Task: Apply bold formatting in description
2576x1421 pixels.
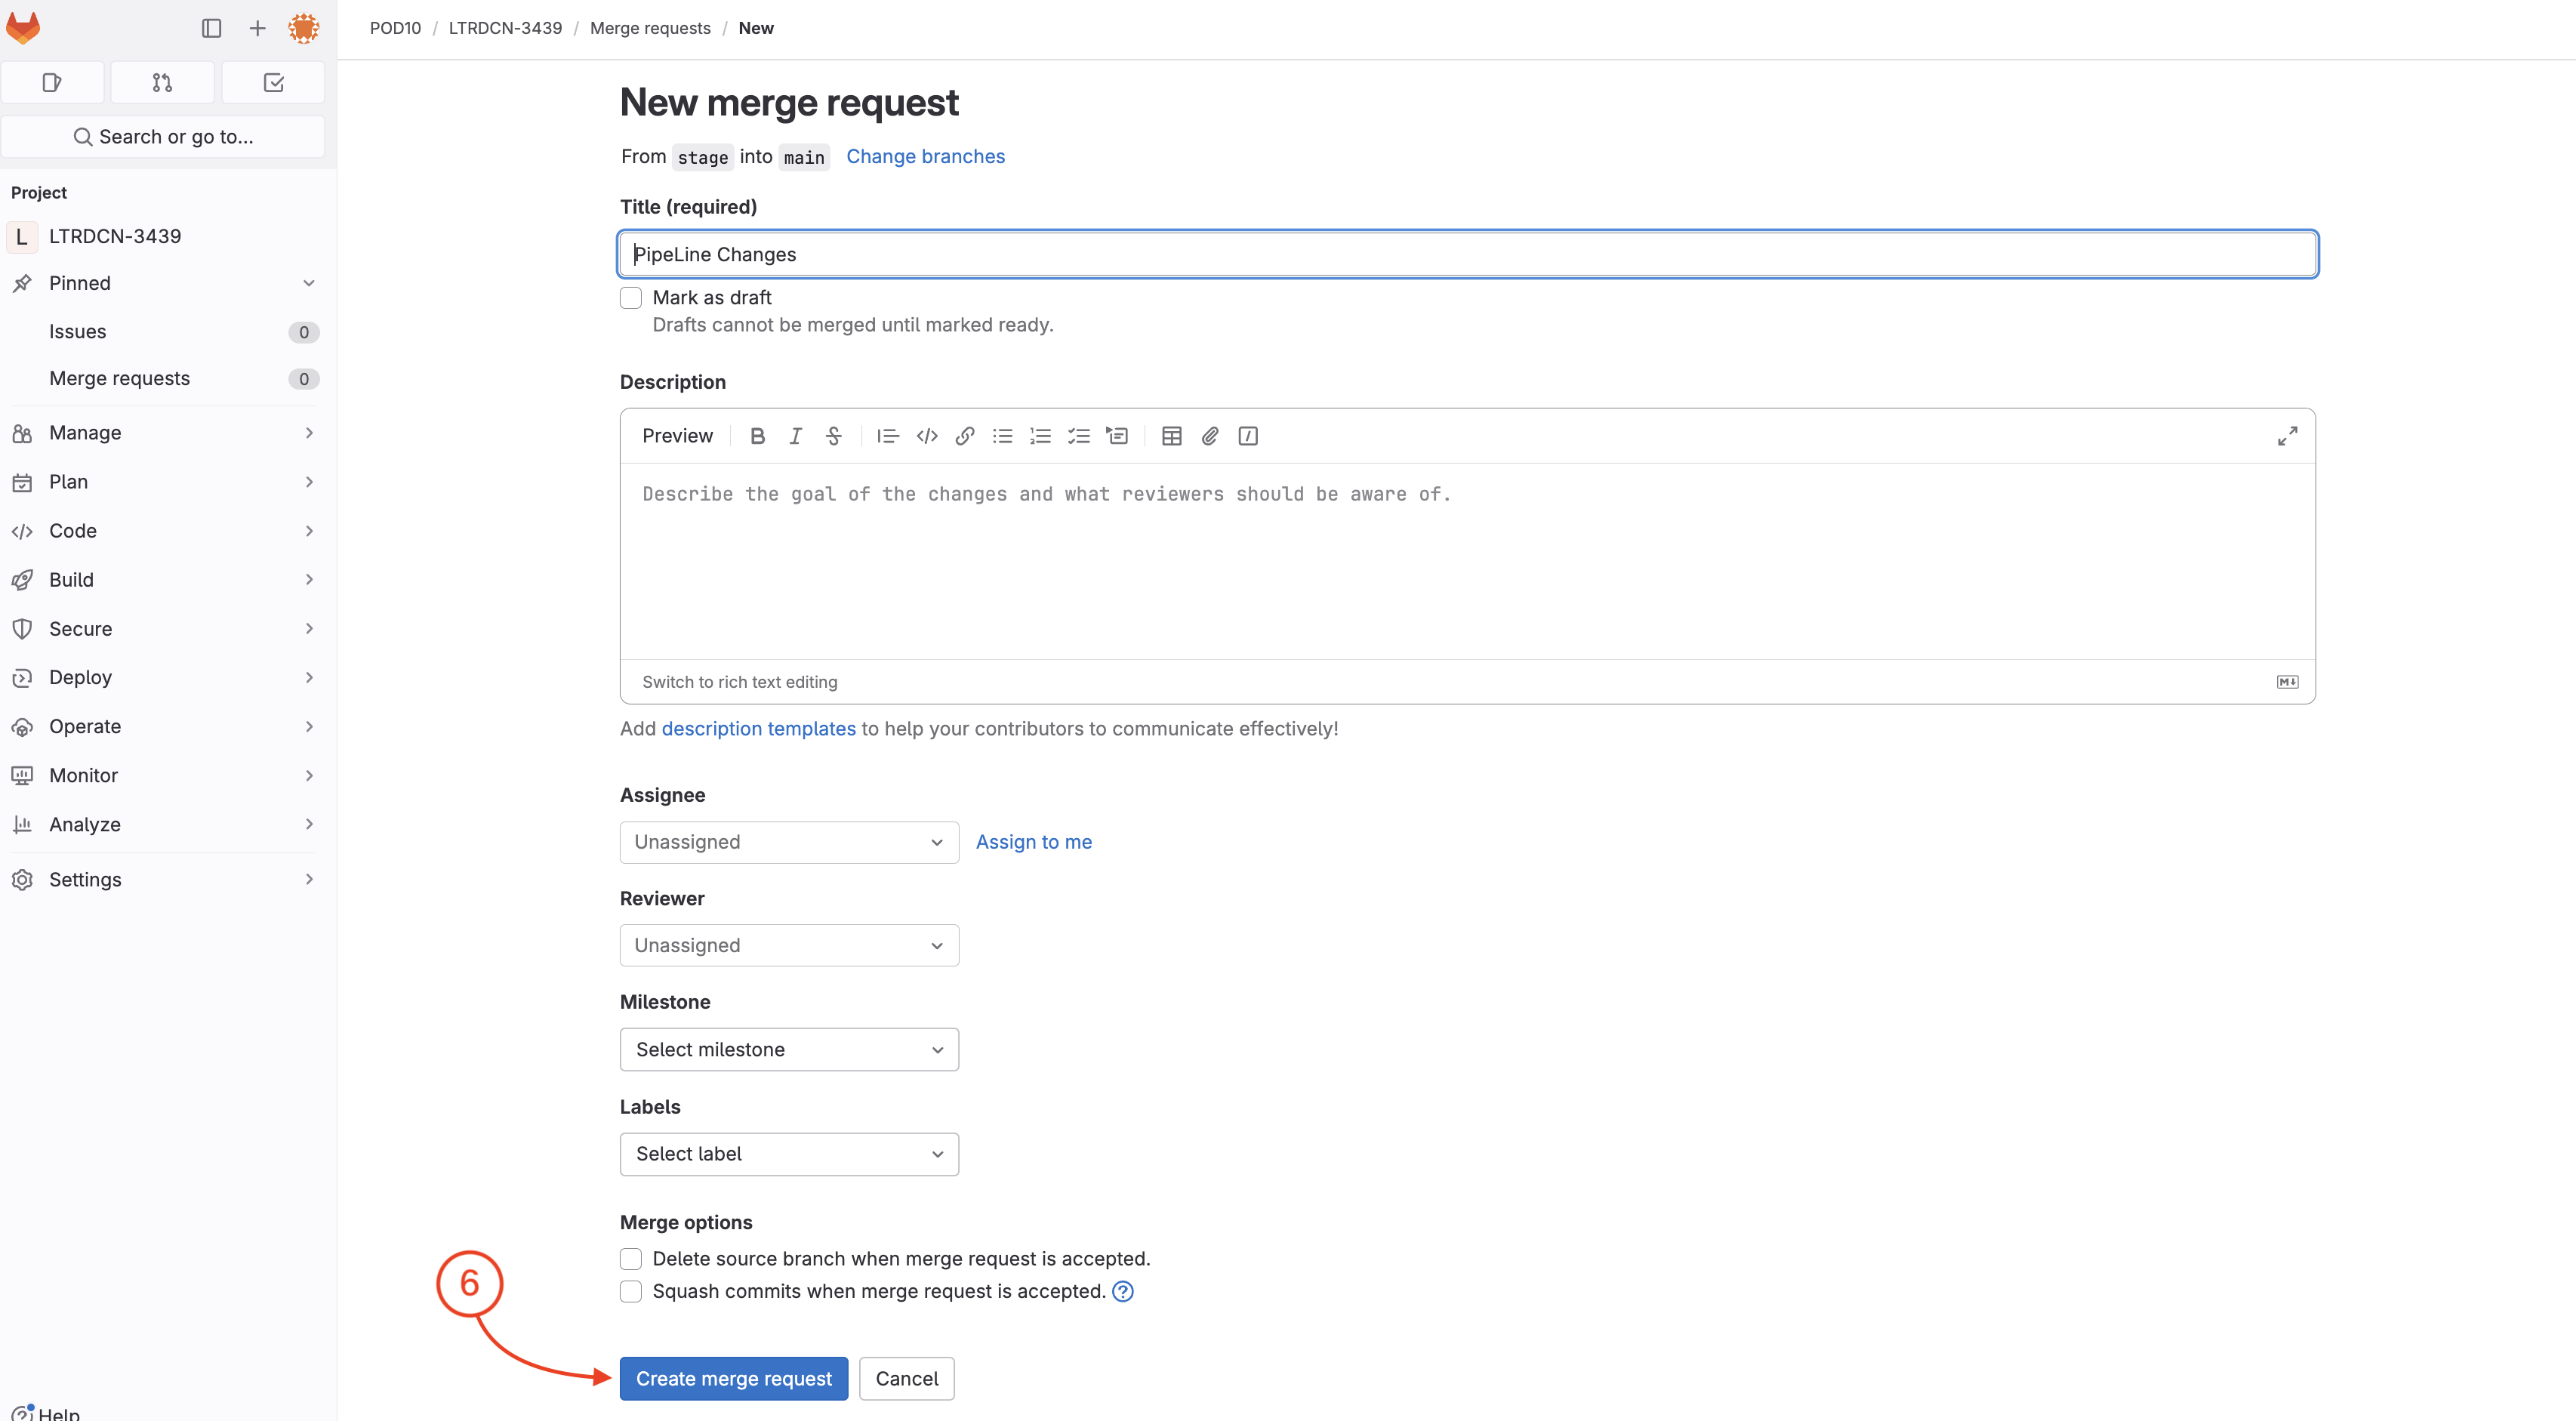Action: 757,436
